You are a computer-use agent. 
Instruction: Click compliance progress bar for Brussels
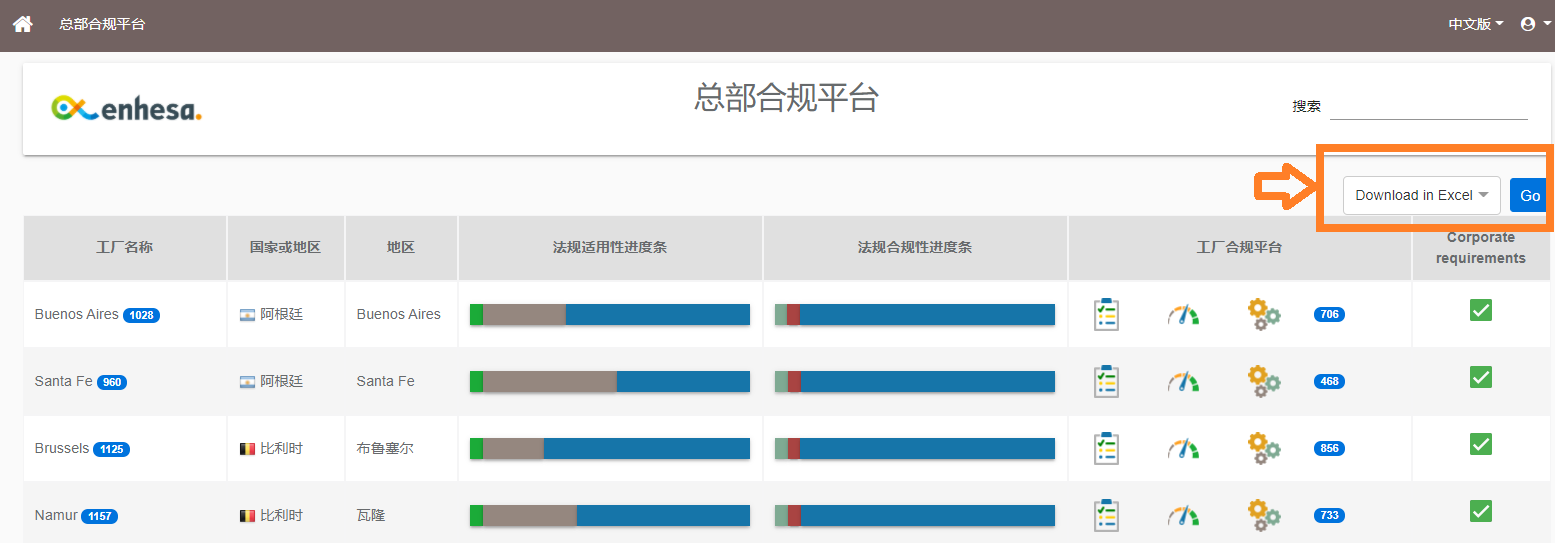tap(915, 448)
